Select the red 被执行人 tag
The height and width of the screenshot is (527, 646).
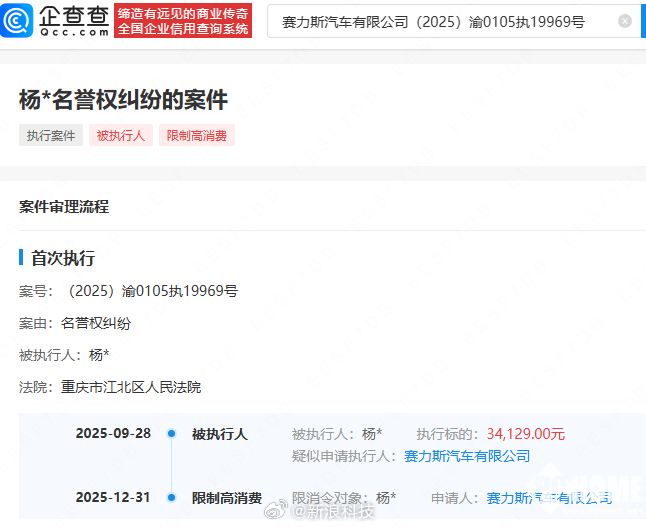click(121, 135)
